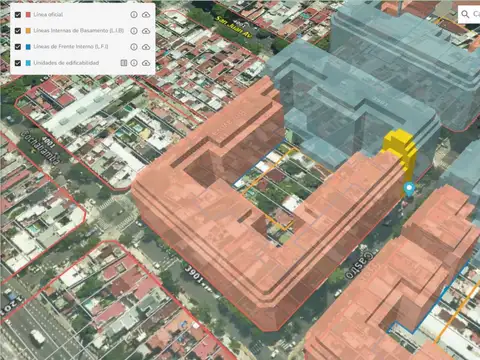Download Unidades de edificabilidad layer
This screenshot has width=480, height=360.
coord(146,63)
